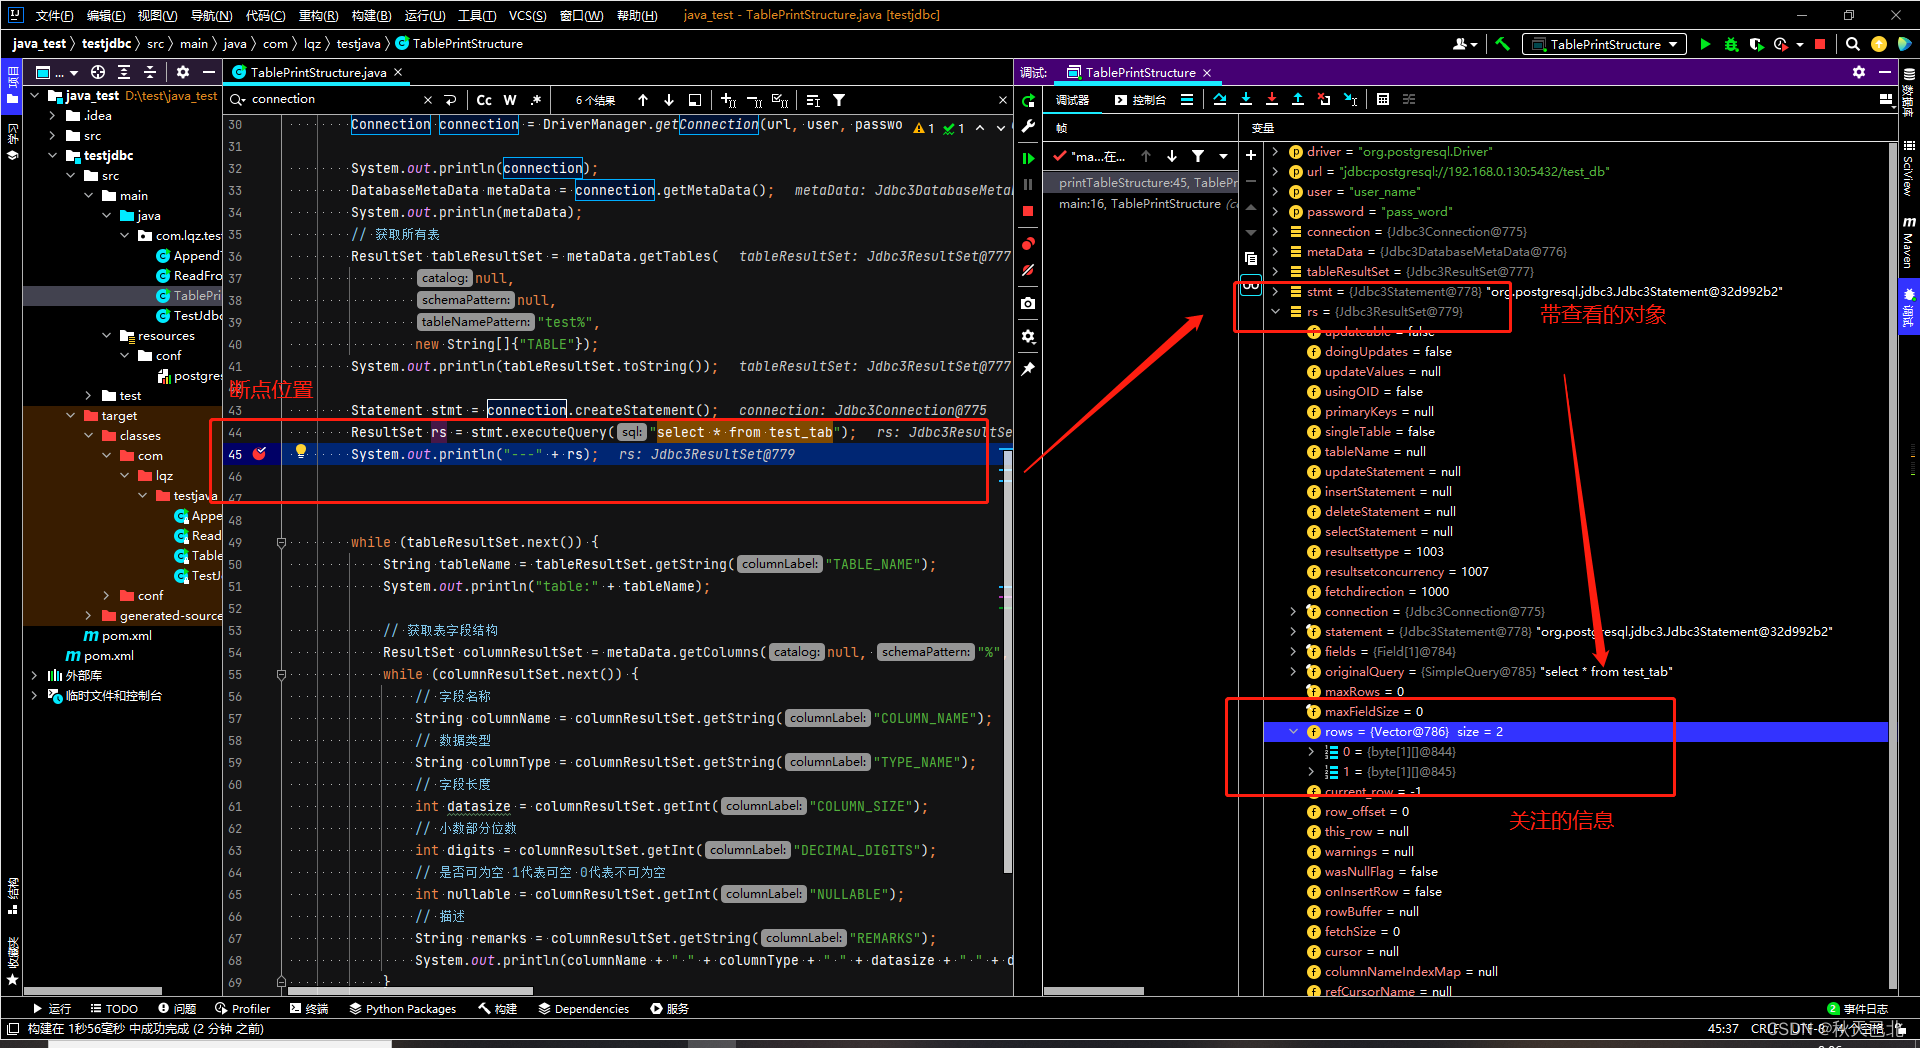Open the 事件日志 event log
The width and height of the screenshot is (1920, 1048).
click(x=1858, y=1009)
